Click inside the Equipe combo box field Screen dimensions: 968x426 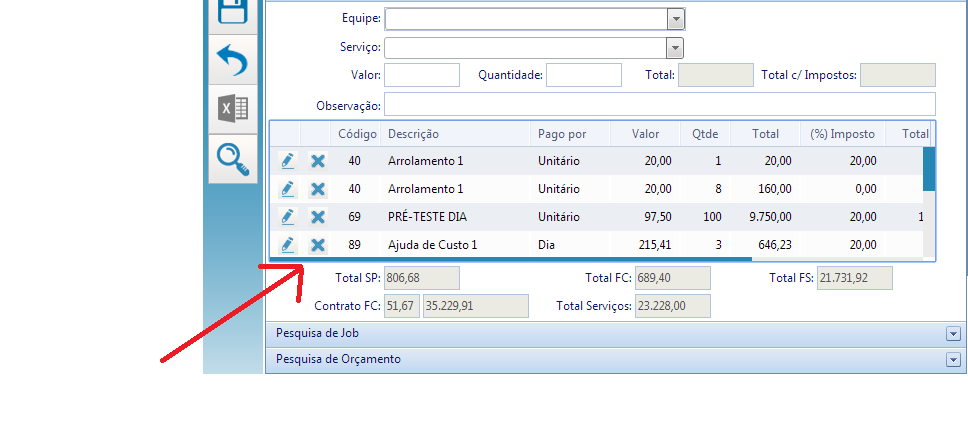click(x=526, y=19)
